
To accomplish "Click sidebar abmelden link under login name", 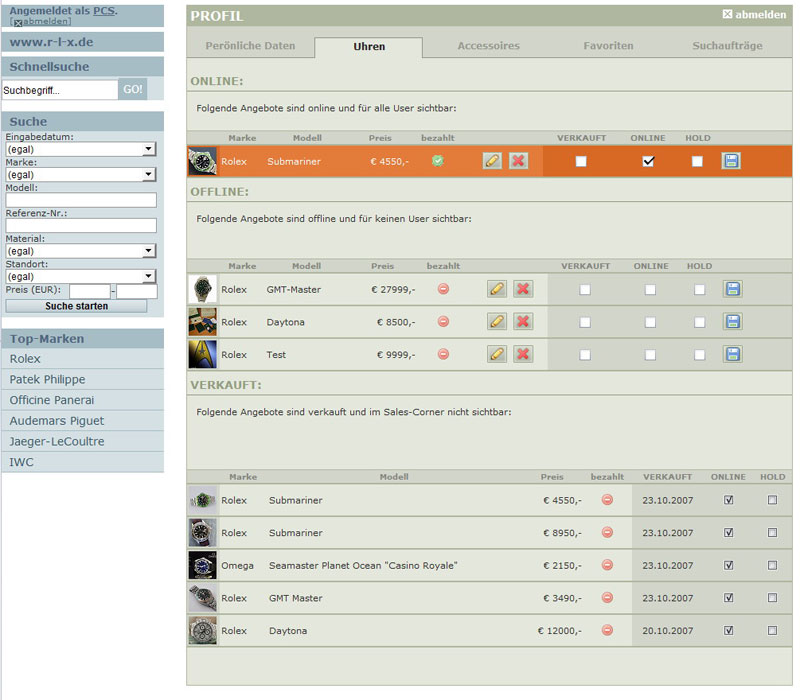I will [46, 21].
